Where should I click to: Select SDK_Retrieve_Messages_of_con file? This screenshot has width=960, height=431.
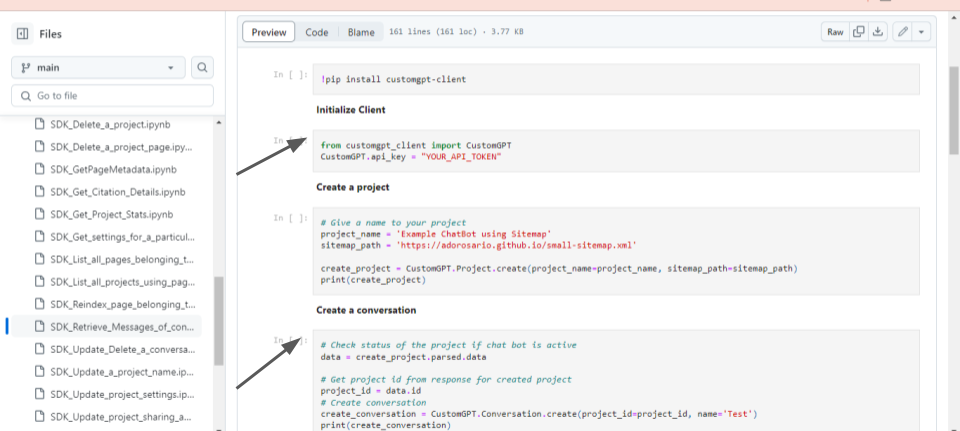pos(122,327)
